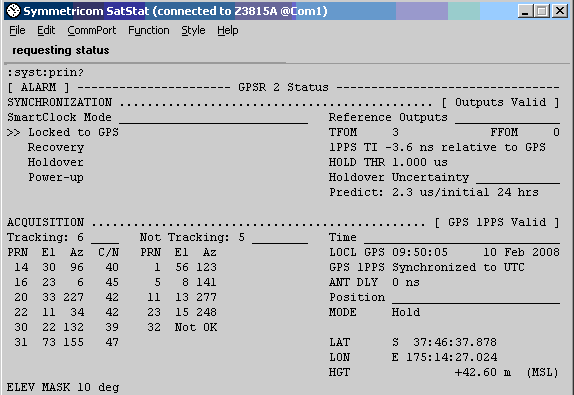Screen dimensions: 574x395
Task: Close the SatStat window
Action: tap(560, 11)
